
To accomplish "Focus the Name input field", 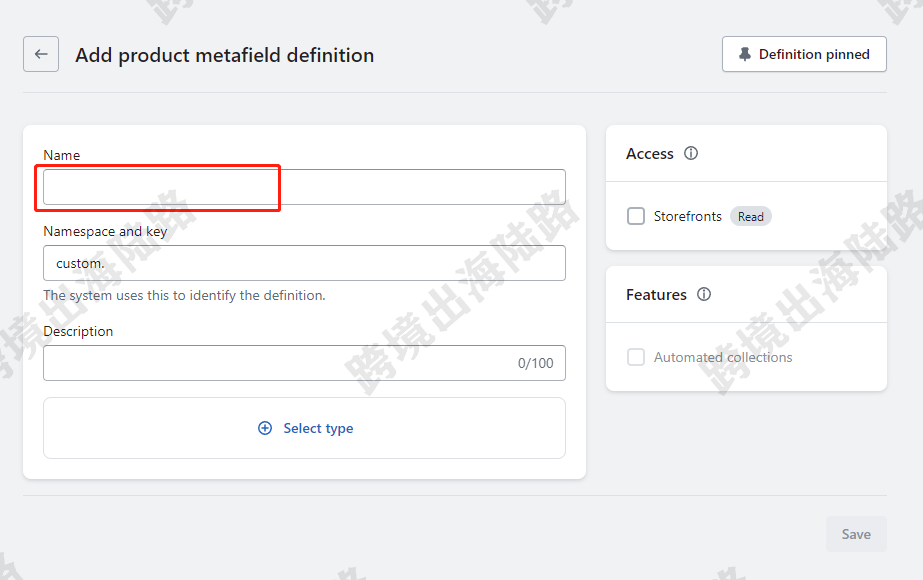I will click(x=304, y=187).
